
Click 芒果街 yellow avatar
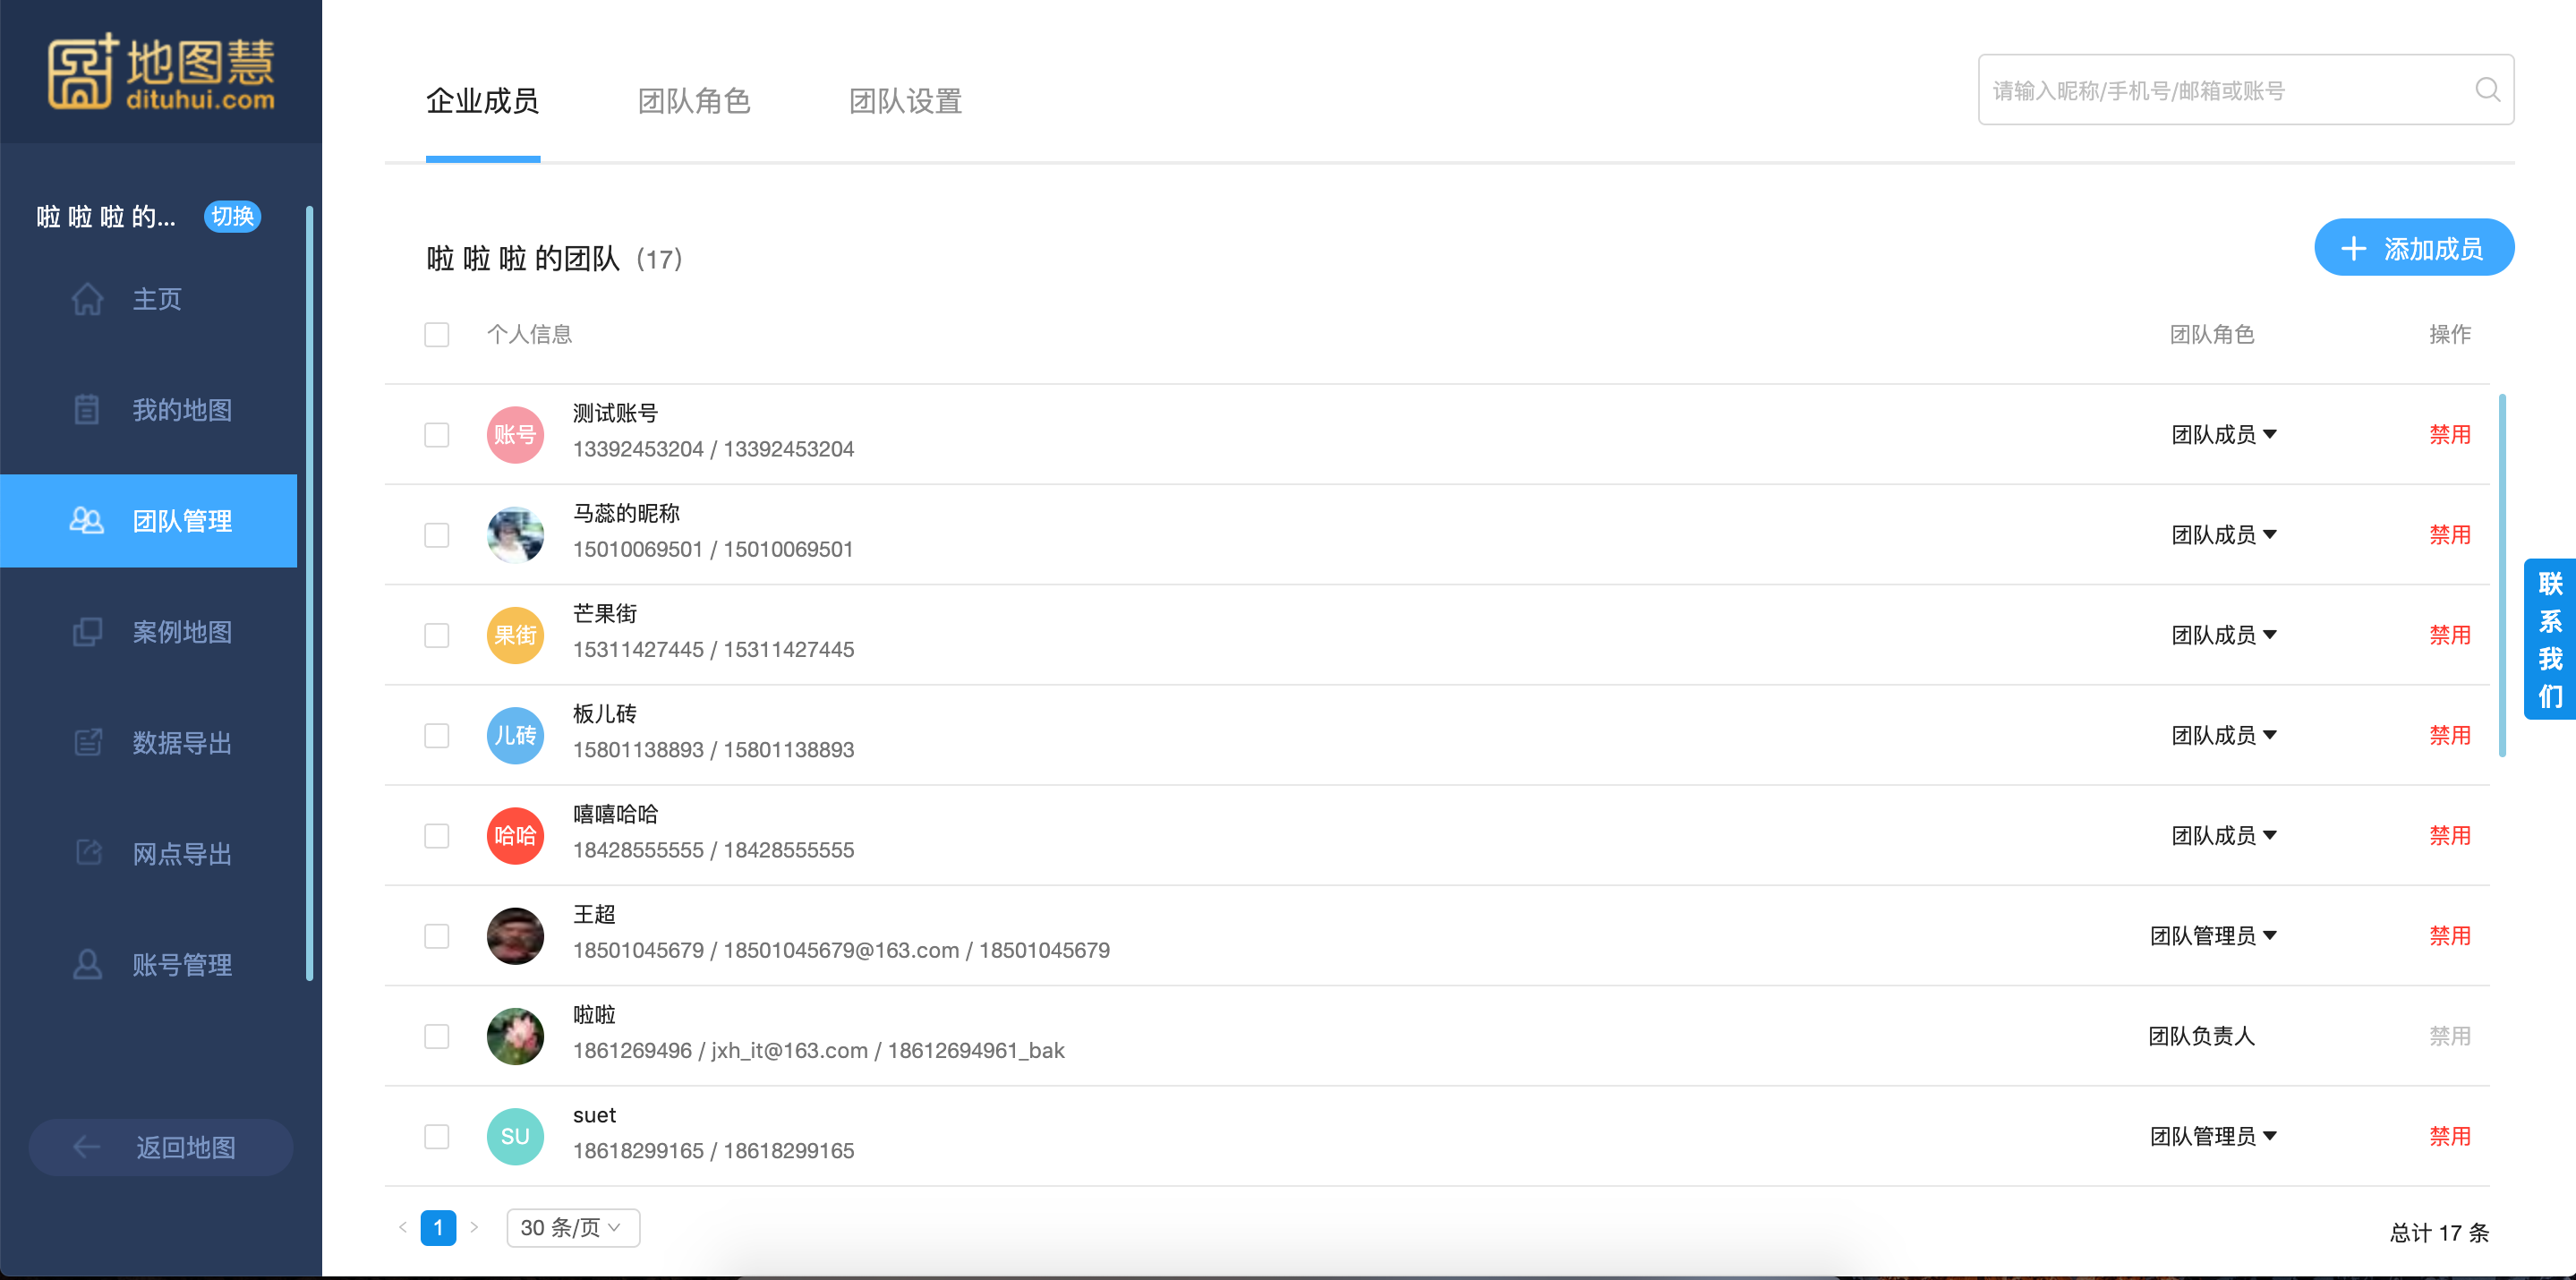(515, 635)
